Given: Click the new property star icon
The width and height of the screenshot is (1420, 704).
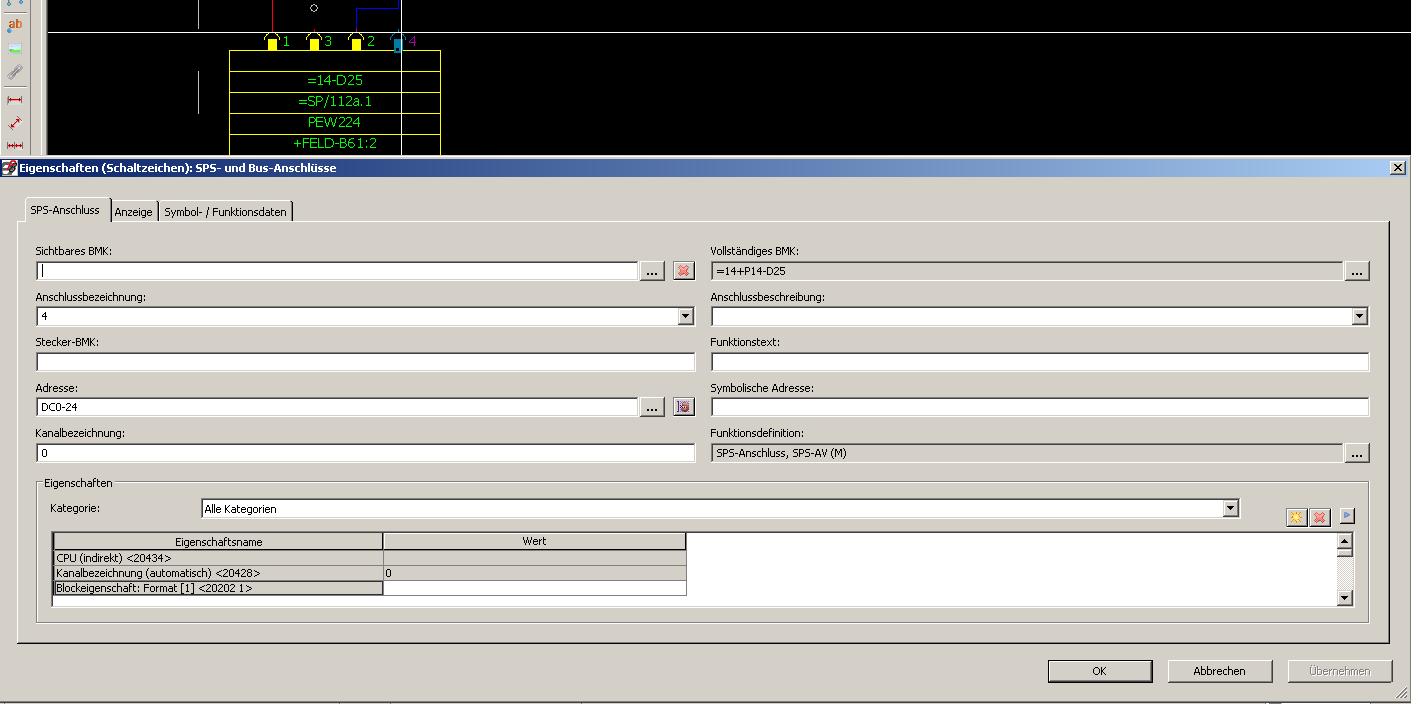Looking at the screenshot, I should point(1296,517).
